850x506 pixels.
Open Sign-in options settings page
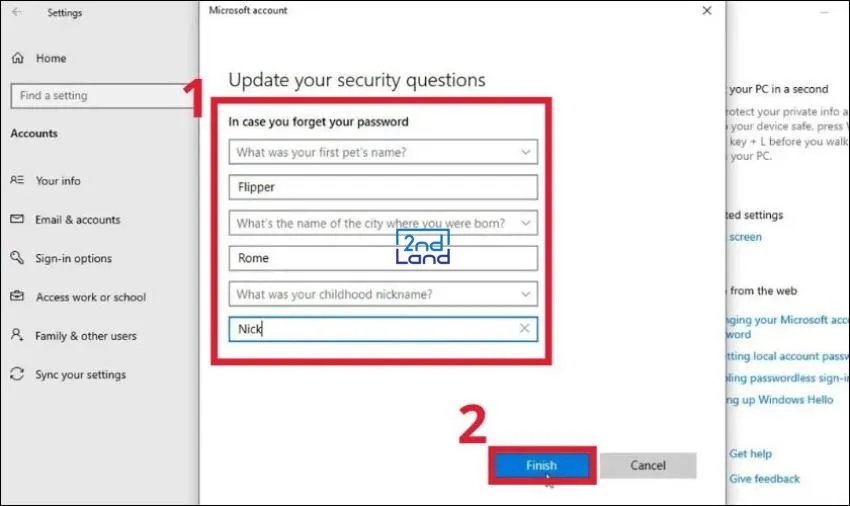click(73, 258)
